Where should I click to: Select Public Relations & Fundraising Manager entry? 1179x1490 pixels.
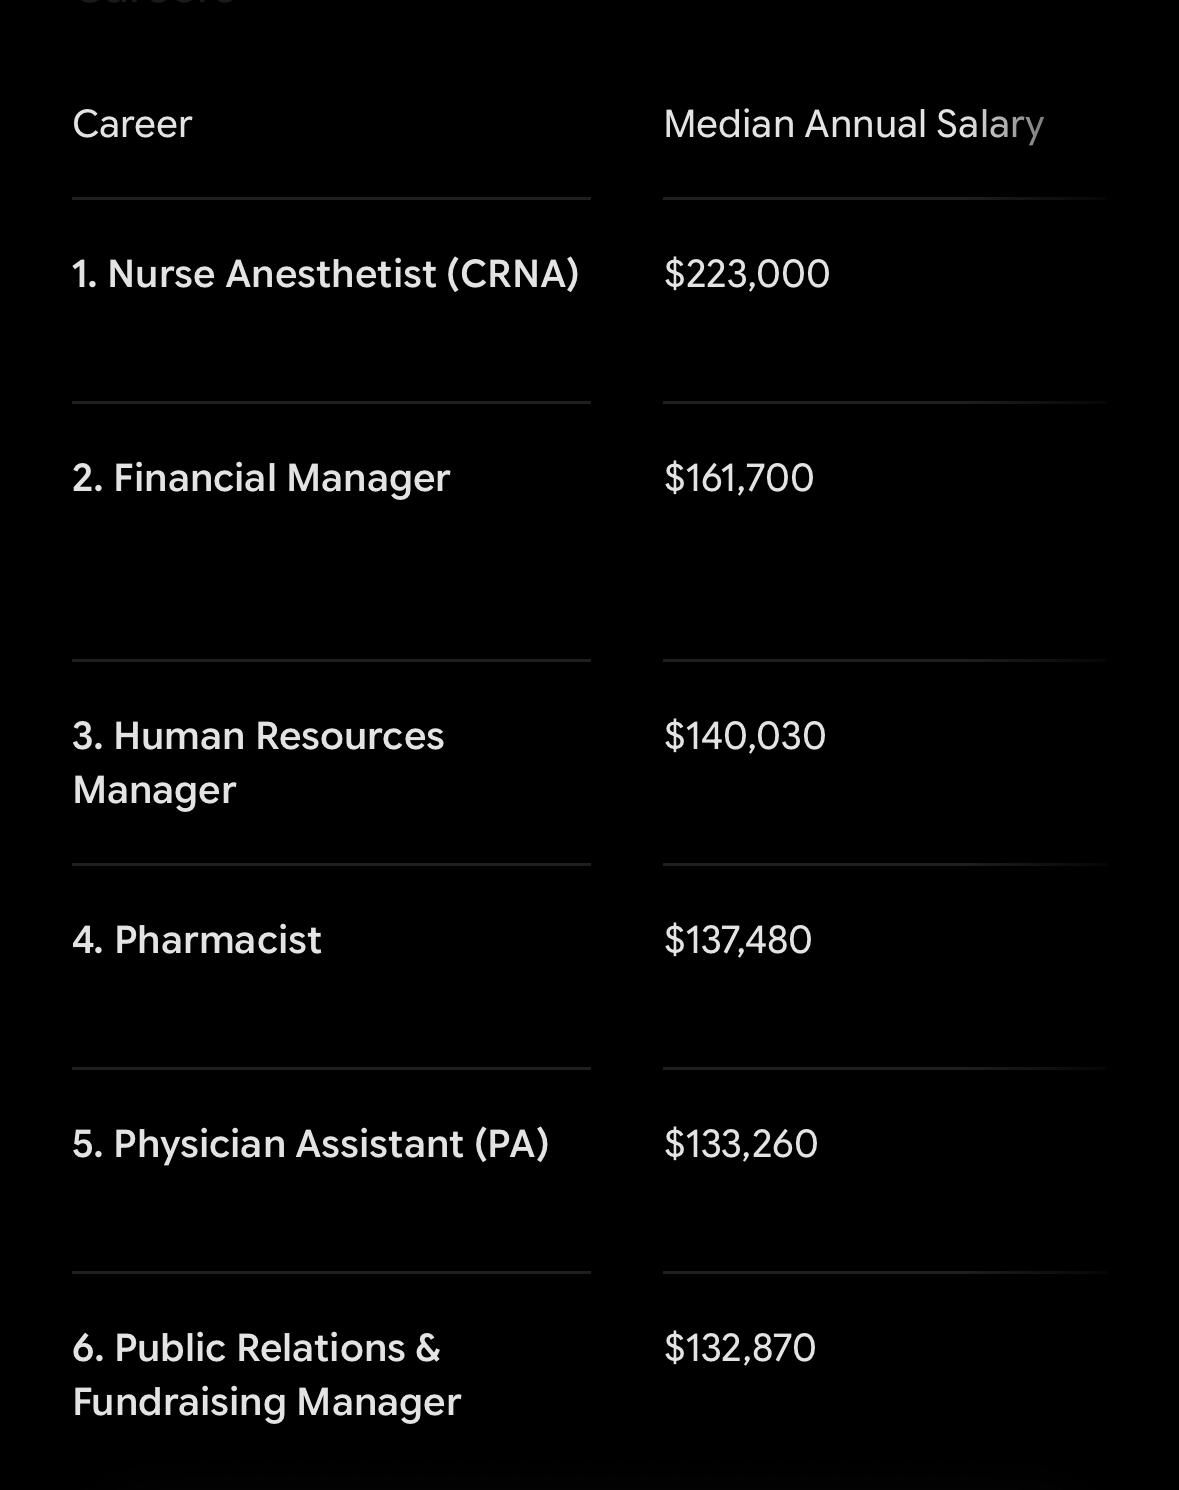(x=267, y=1375)
